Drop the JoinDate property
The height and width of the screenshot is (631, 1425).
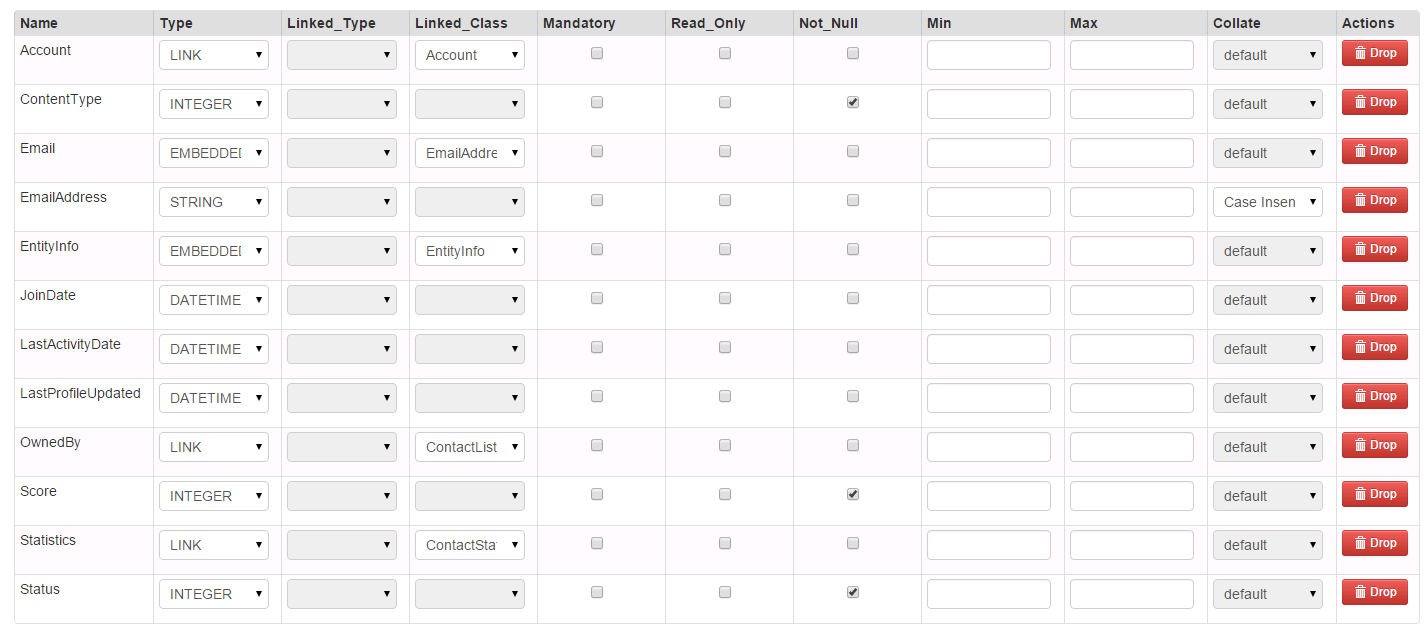[1375, 298]
